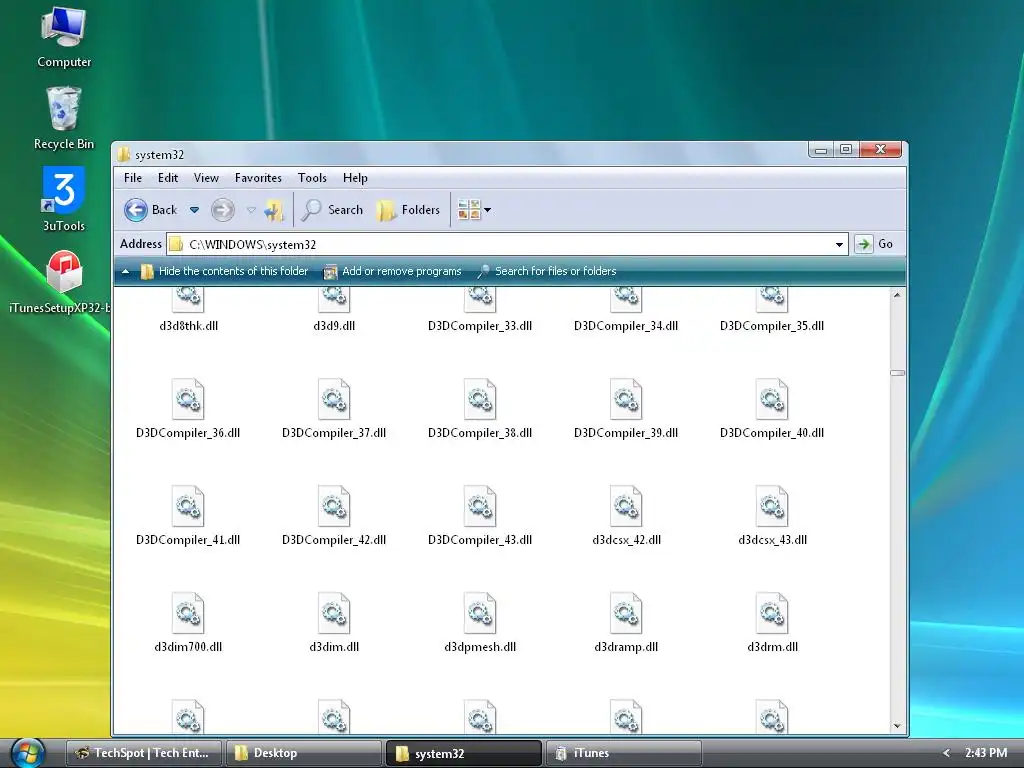Open the Views button menu

point(474,210)
